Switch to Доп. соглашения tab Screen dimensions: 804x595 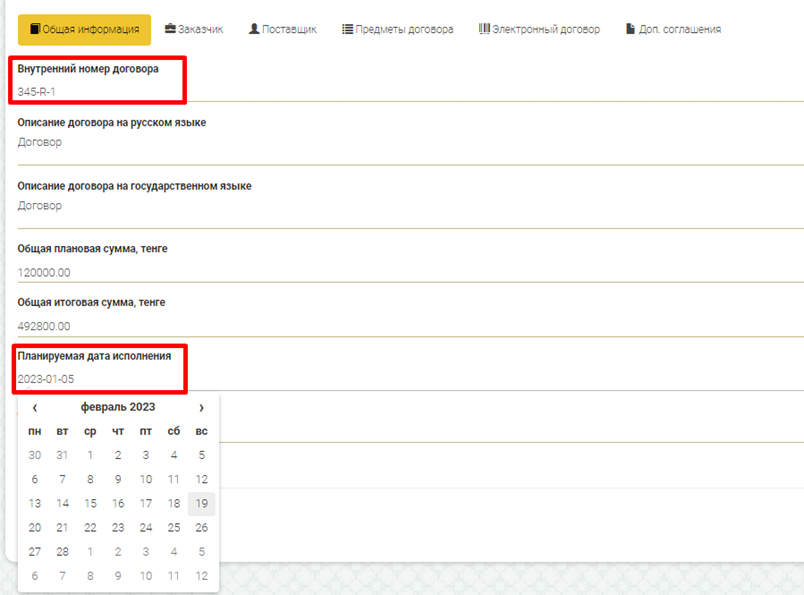(673, 30)
